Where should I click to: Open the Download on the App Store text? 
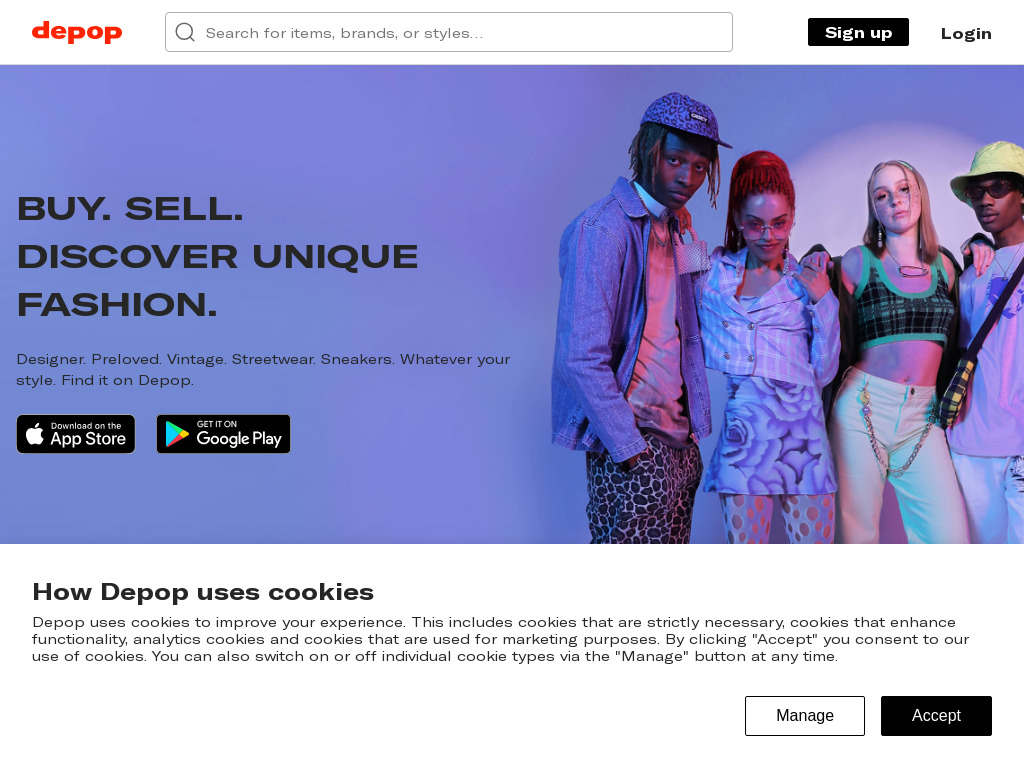(x=88, y=434)
